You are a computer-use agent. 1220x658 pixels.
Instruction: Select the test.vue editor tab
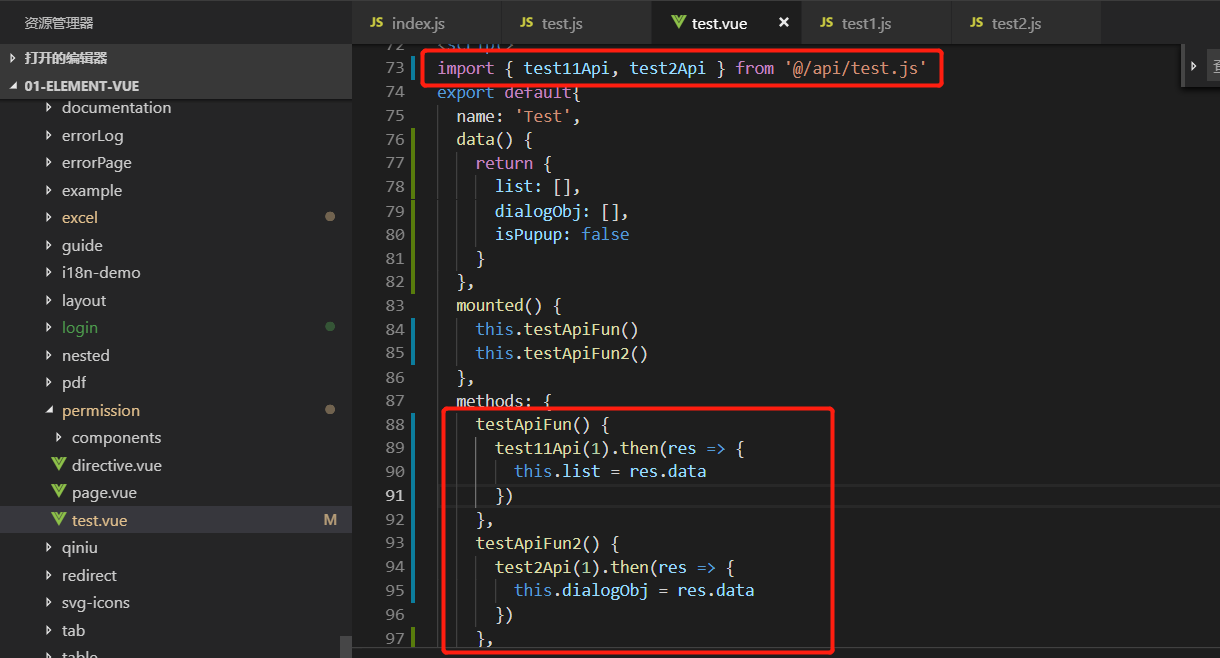(x=726, y=22)
